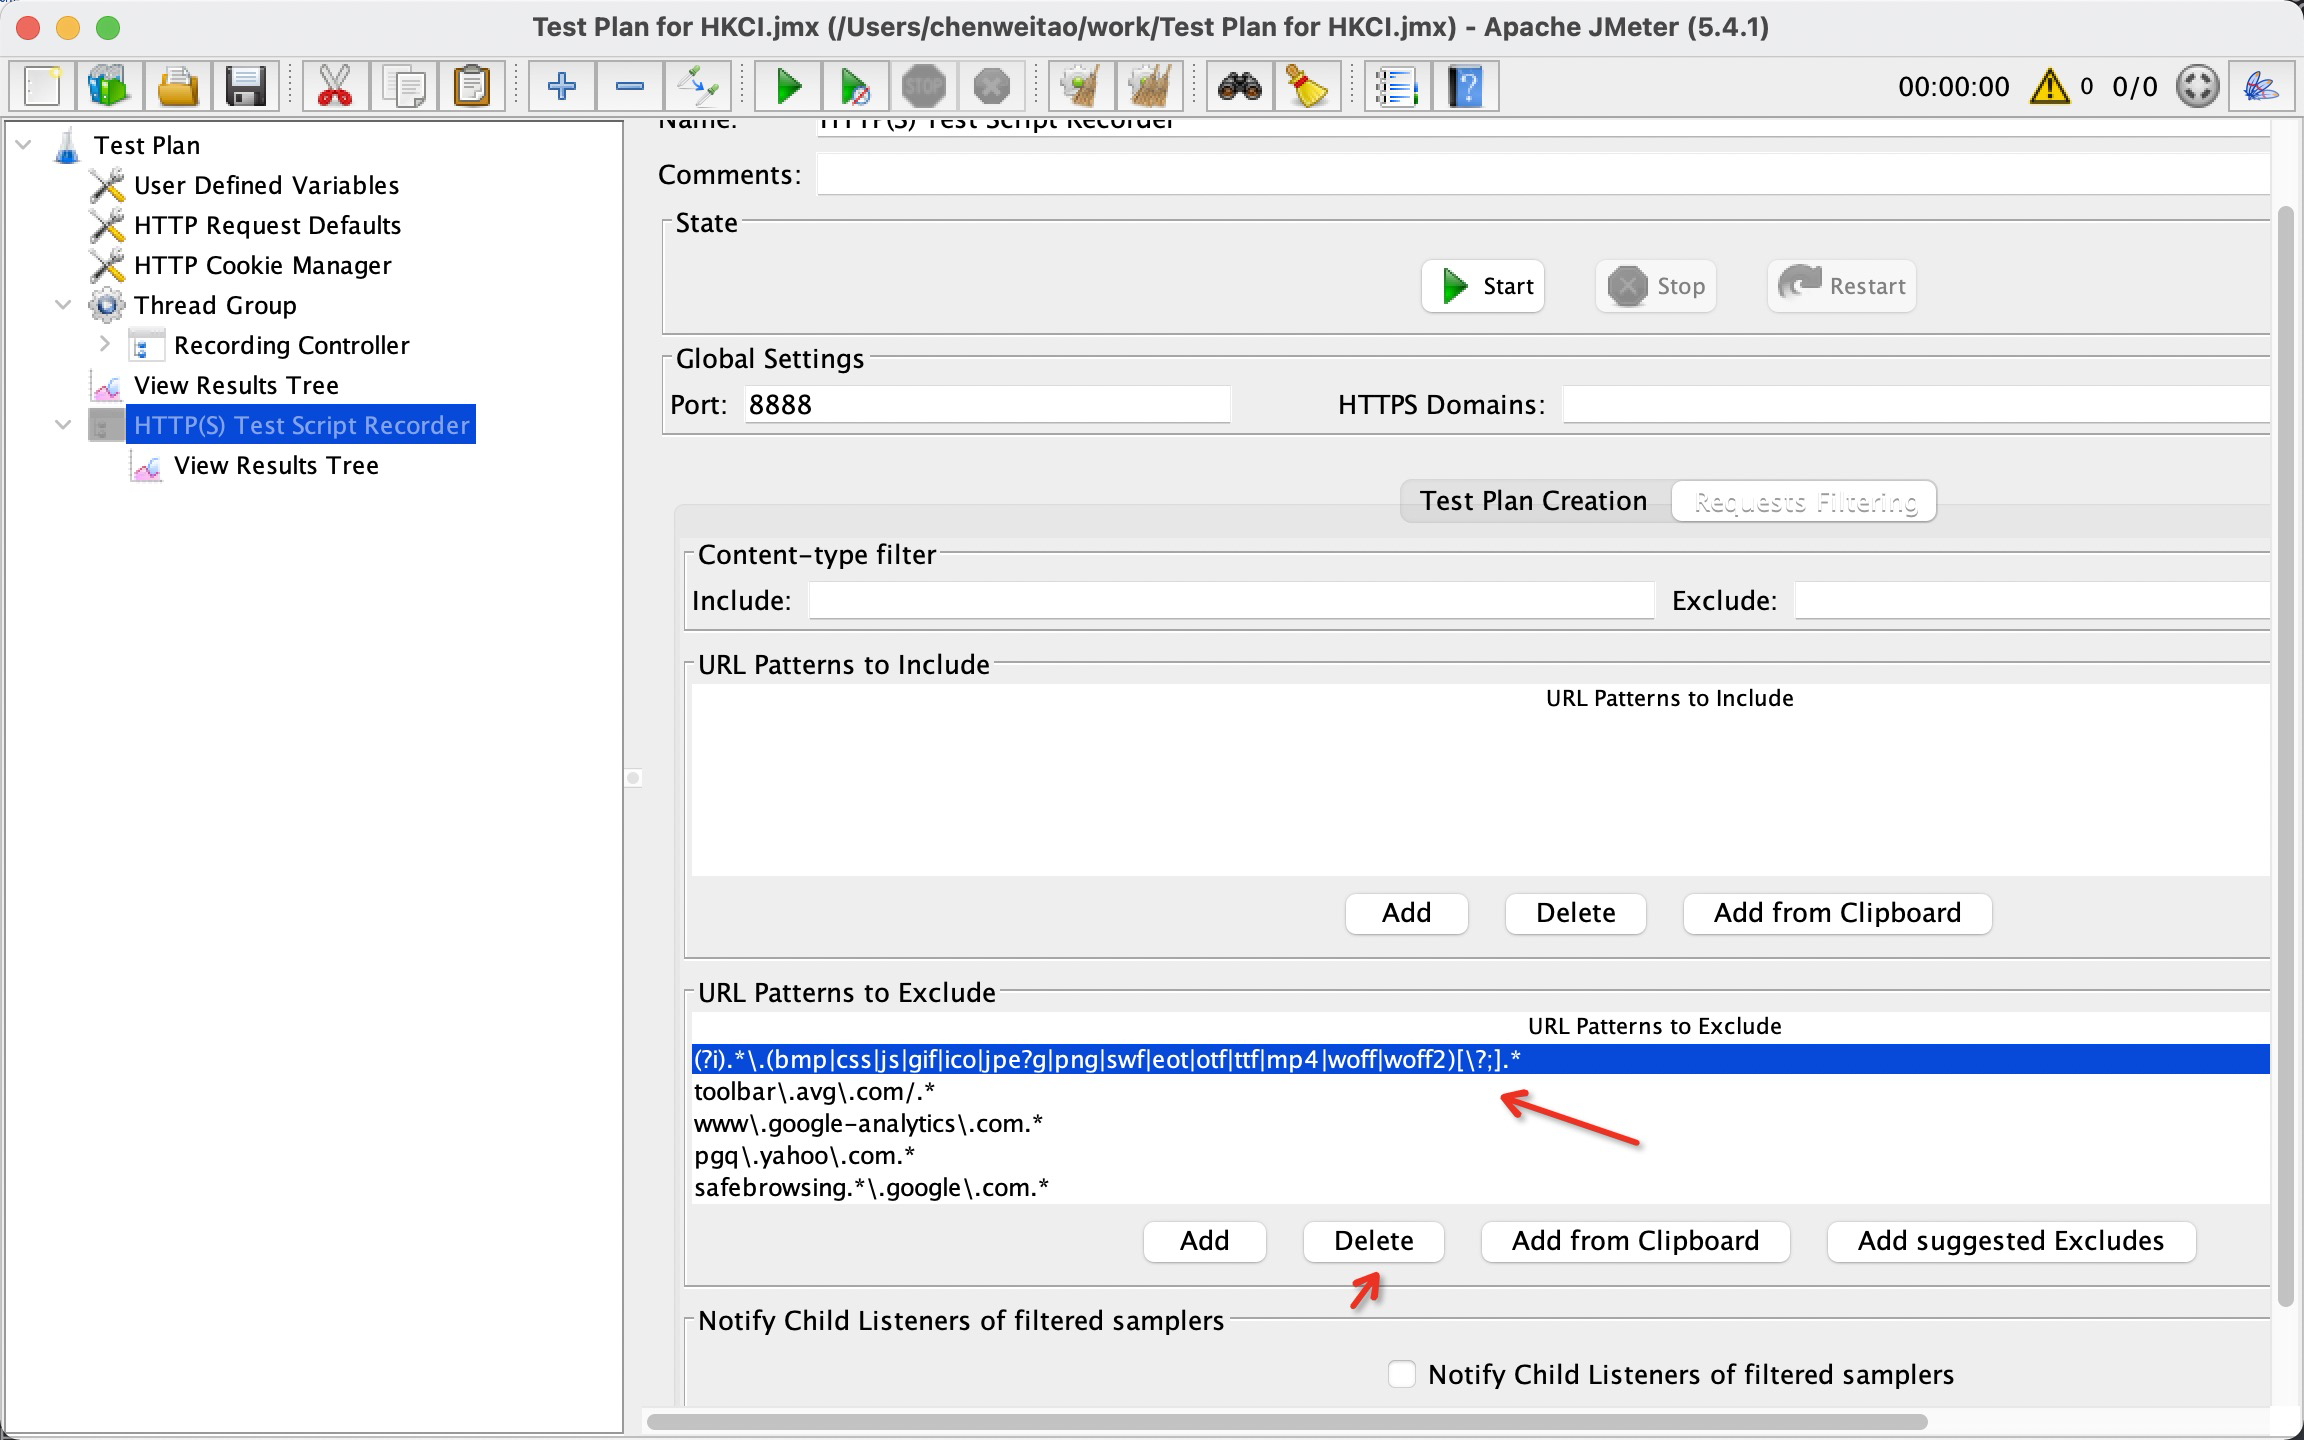This screenshot has width=2304, height=1440.
Task: Collapse the HTTP(S) Test Script Recorder node arrow
Action: pyautogui.click(x=64, y=425)
